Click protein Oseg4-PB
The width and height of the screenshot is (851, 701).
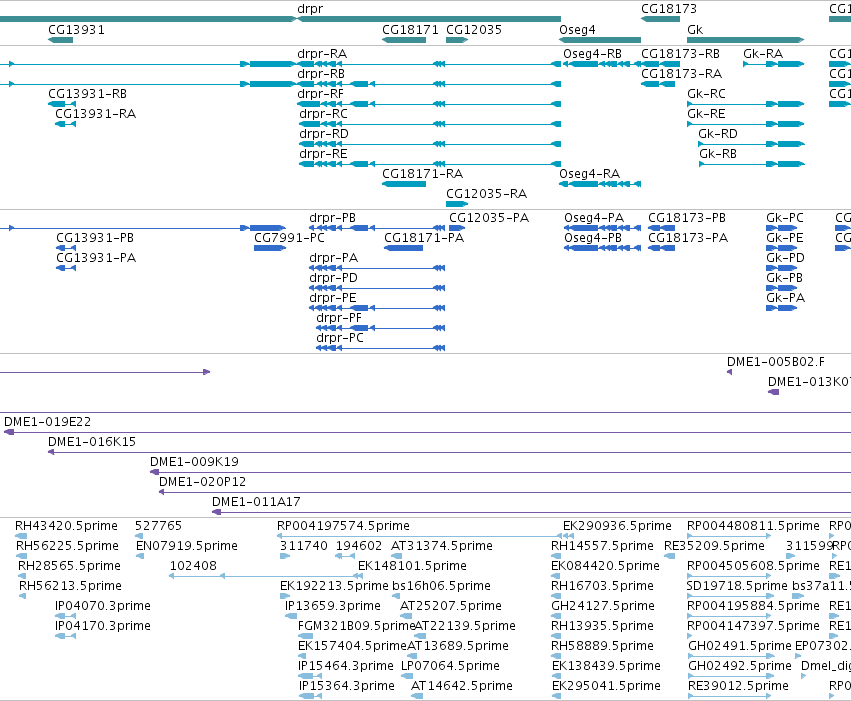(x=593, y=238)
